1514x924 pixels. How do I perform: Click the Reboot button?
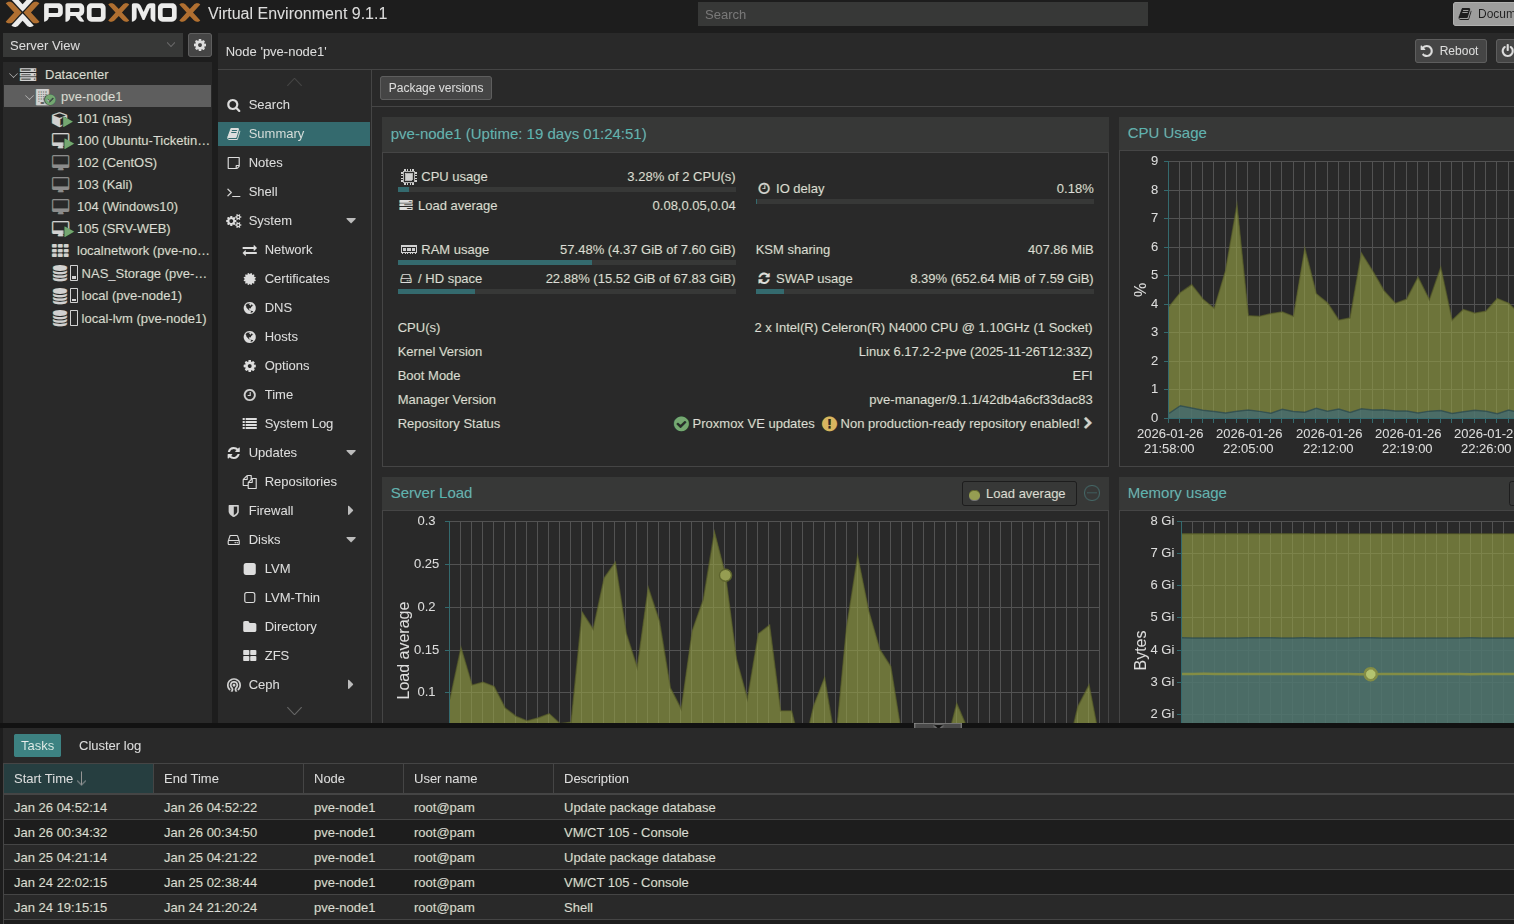tap(1450, 51)
